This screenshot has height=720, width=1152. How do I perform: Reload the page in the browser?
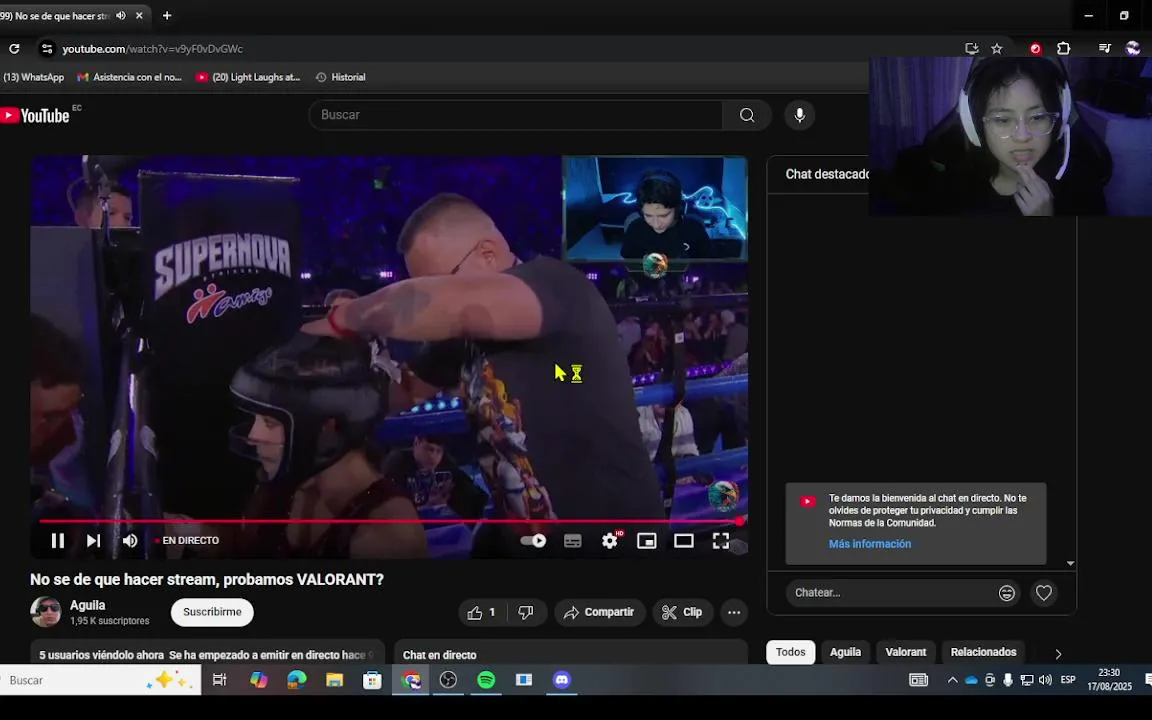14,48
